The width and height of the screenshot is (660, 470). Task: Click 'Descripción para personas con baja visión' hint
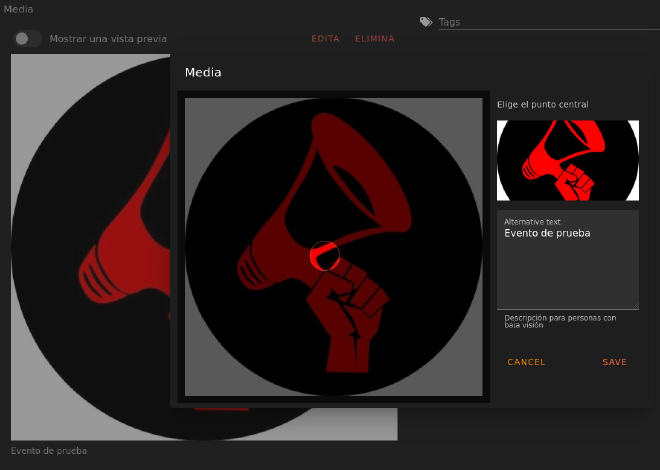(x=560, y=321)
